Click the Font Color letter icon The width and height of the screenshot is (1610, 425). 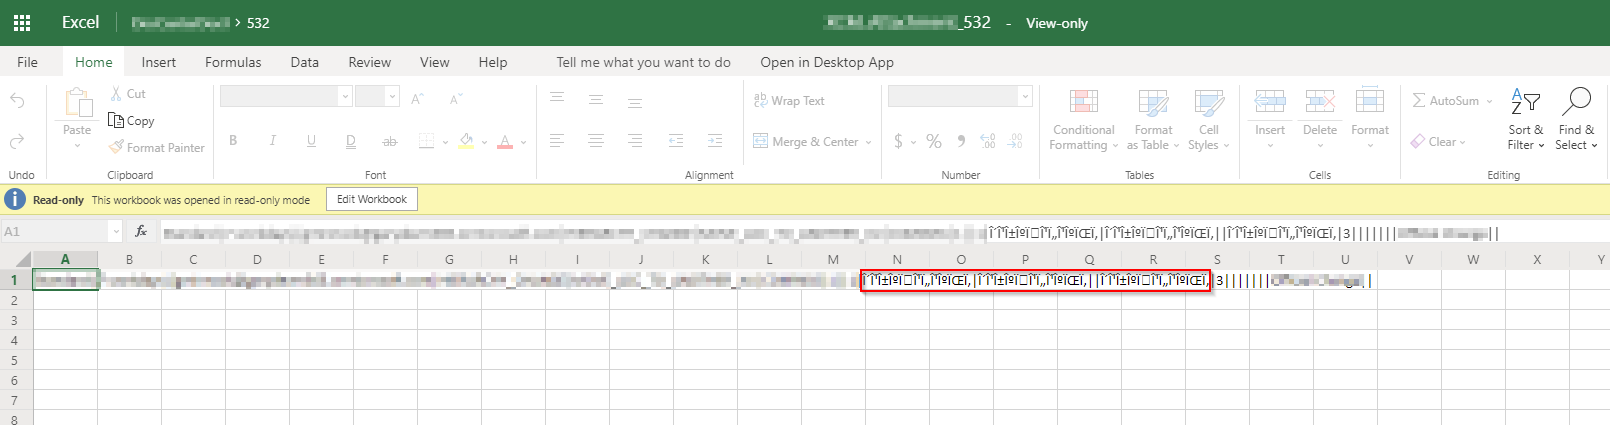(x=505, y=141)
